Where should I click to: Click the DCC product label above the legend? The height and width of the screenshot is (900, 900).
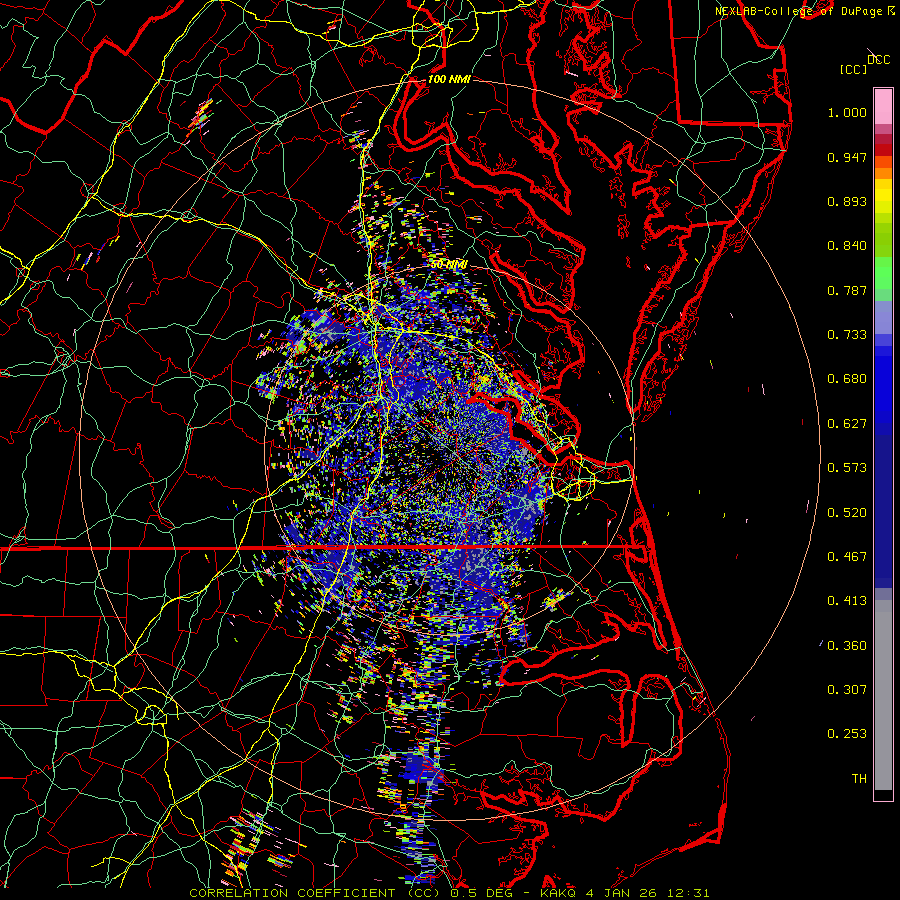(879, 59)
